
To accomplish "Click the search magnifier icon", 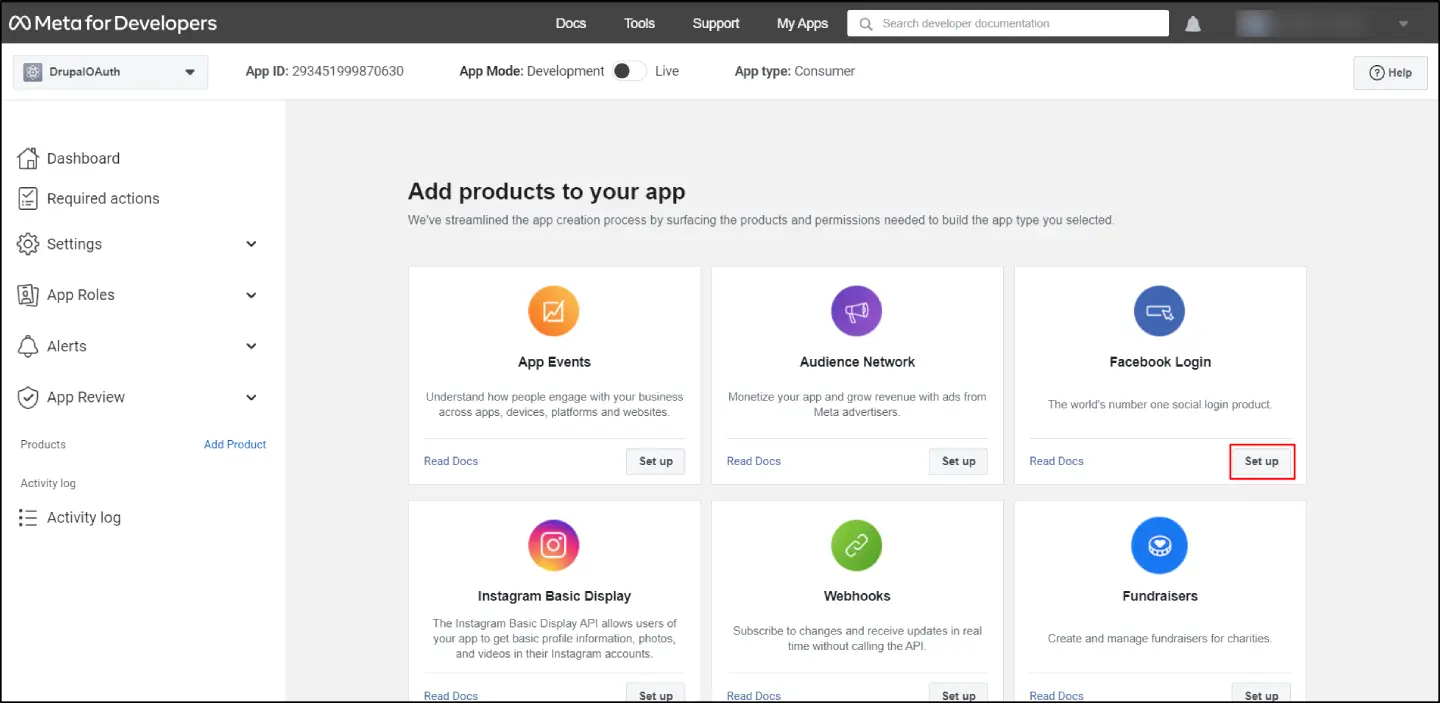I will [x=866, y=24].
